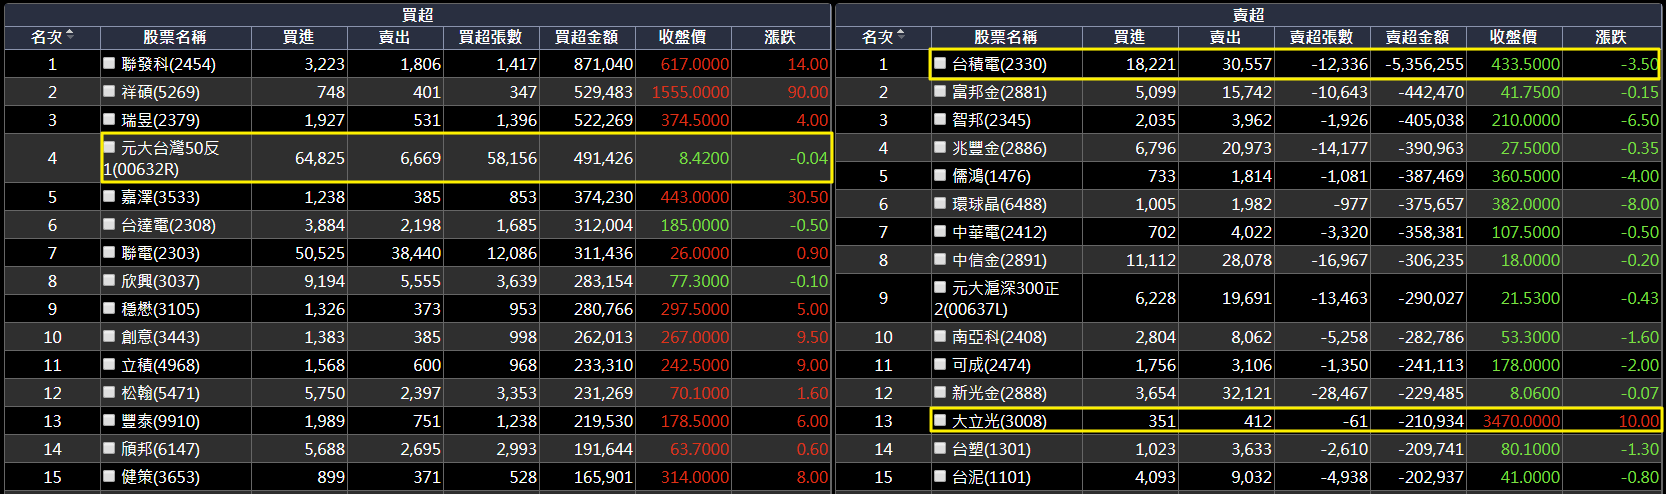Click the stock name 台積電(2330)
Image resolution: width=1666 pixels, height=494 pixels.
(x=1000, y=64)
